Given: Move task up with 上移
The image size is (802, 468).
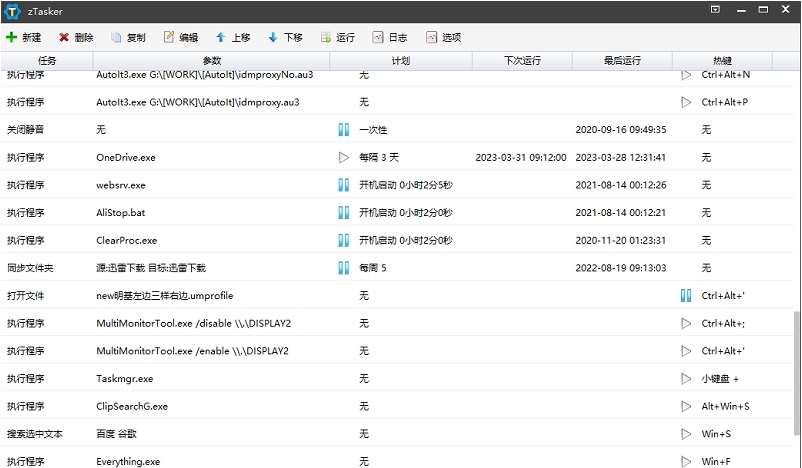Looking at the screenshot, I should (x=233, y=37).
